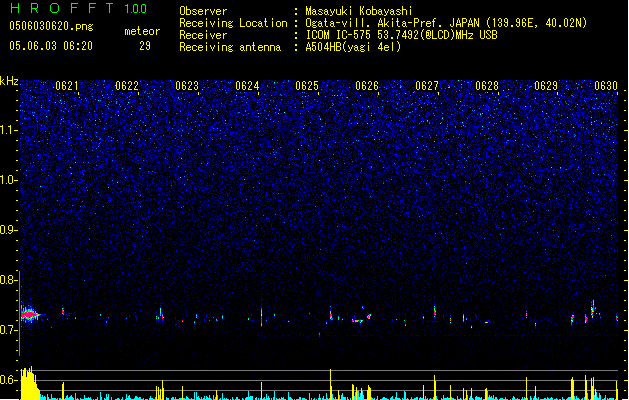The image size is (629, 400).
Task: Click the observer name Masayuki Kobayashi
Action: click(359, 11)
